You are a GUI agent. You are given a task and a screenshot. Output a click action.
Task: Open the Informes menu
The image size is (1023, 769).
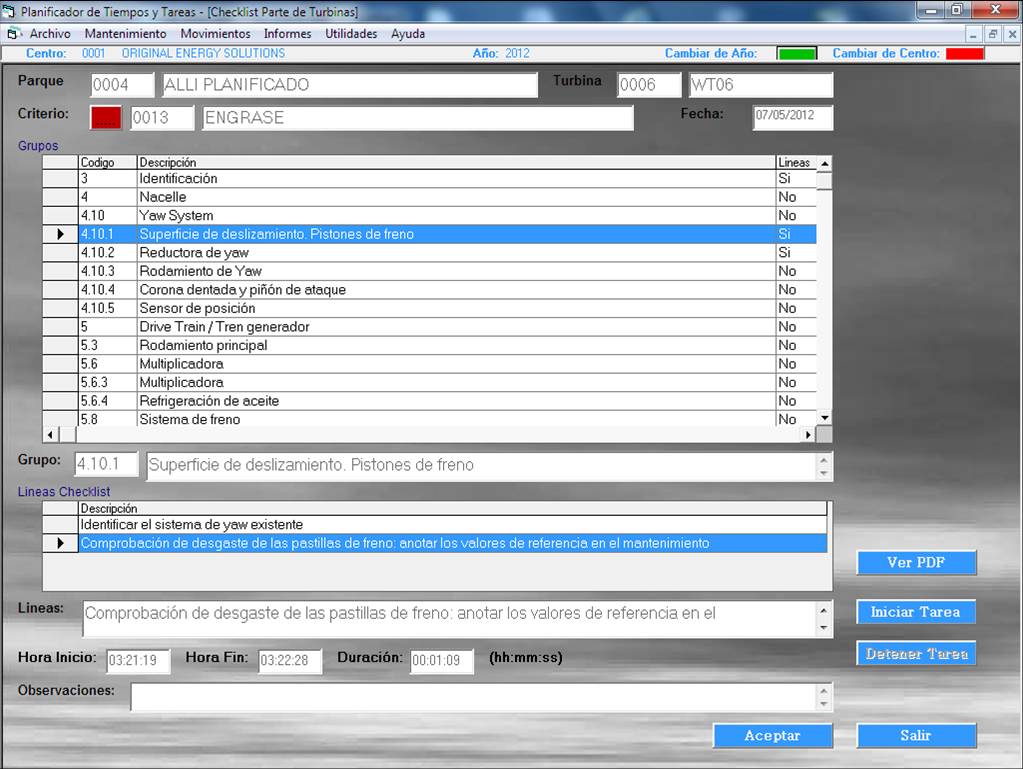[x=287, y=34]
